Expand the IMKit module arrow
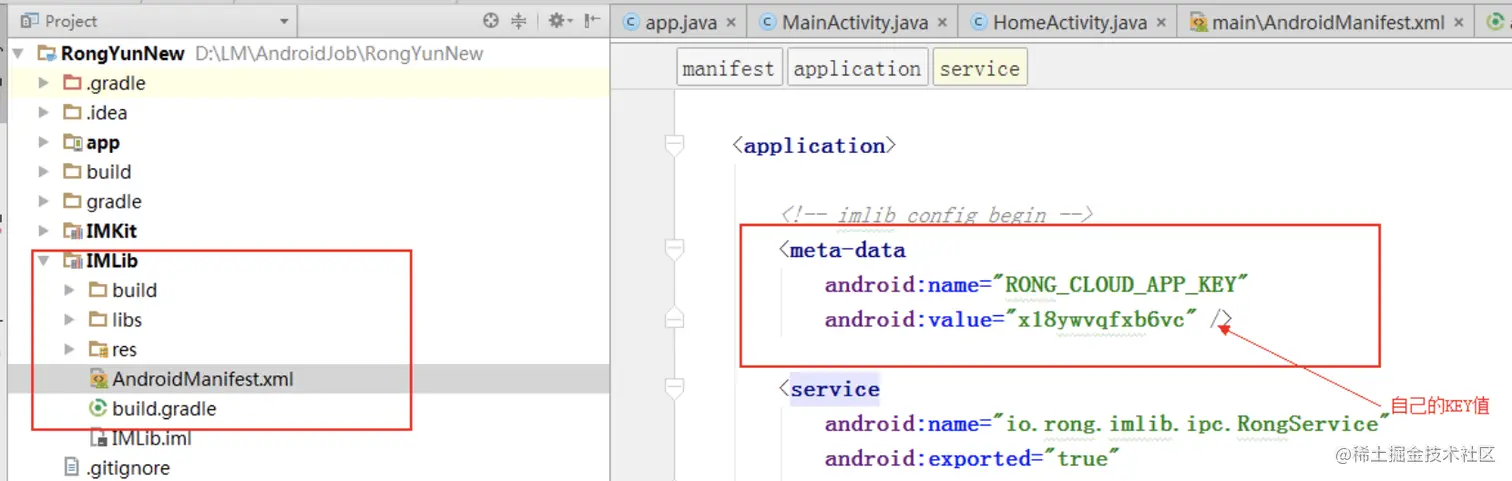1512x481 pixels. (44, 231)
